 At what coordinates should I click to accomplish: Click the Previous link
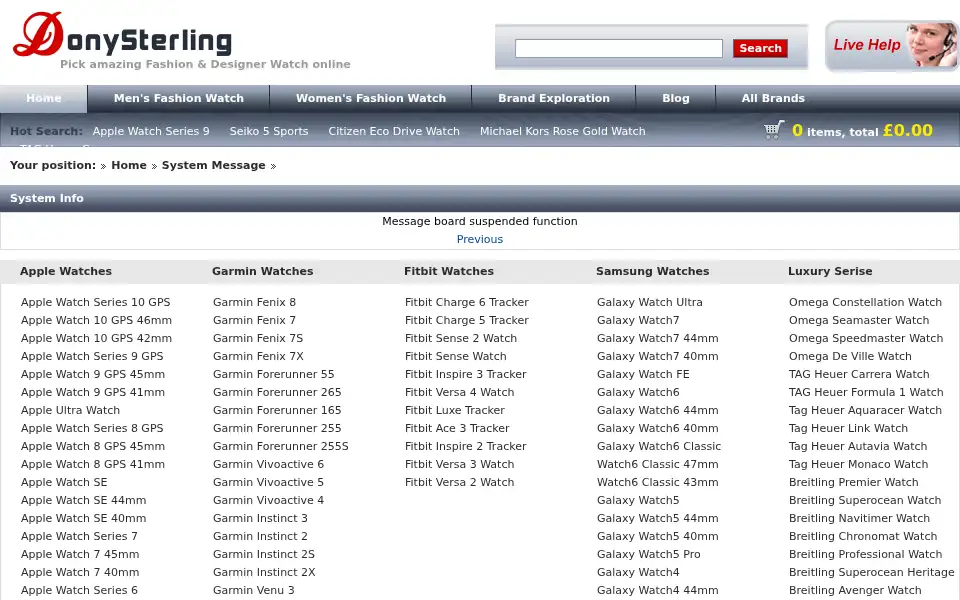click(x=479, y=239)
